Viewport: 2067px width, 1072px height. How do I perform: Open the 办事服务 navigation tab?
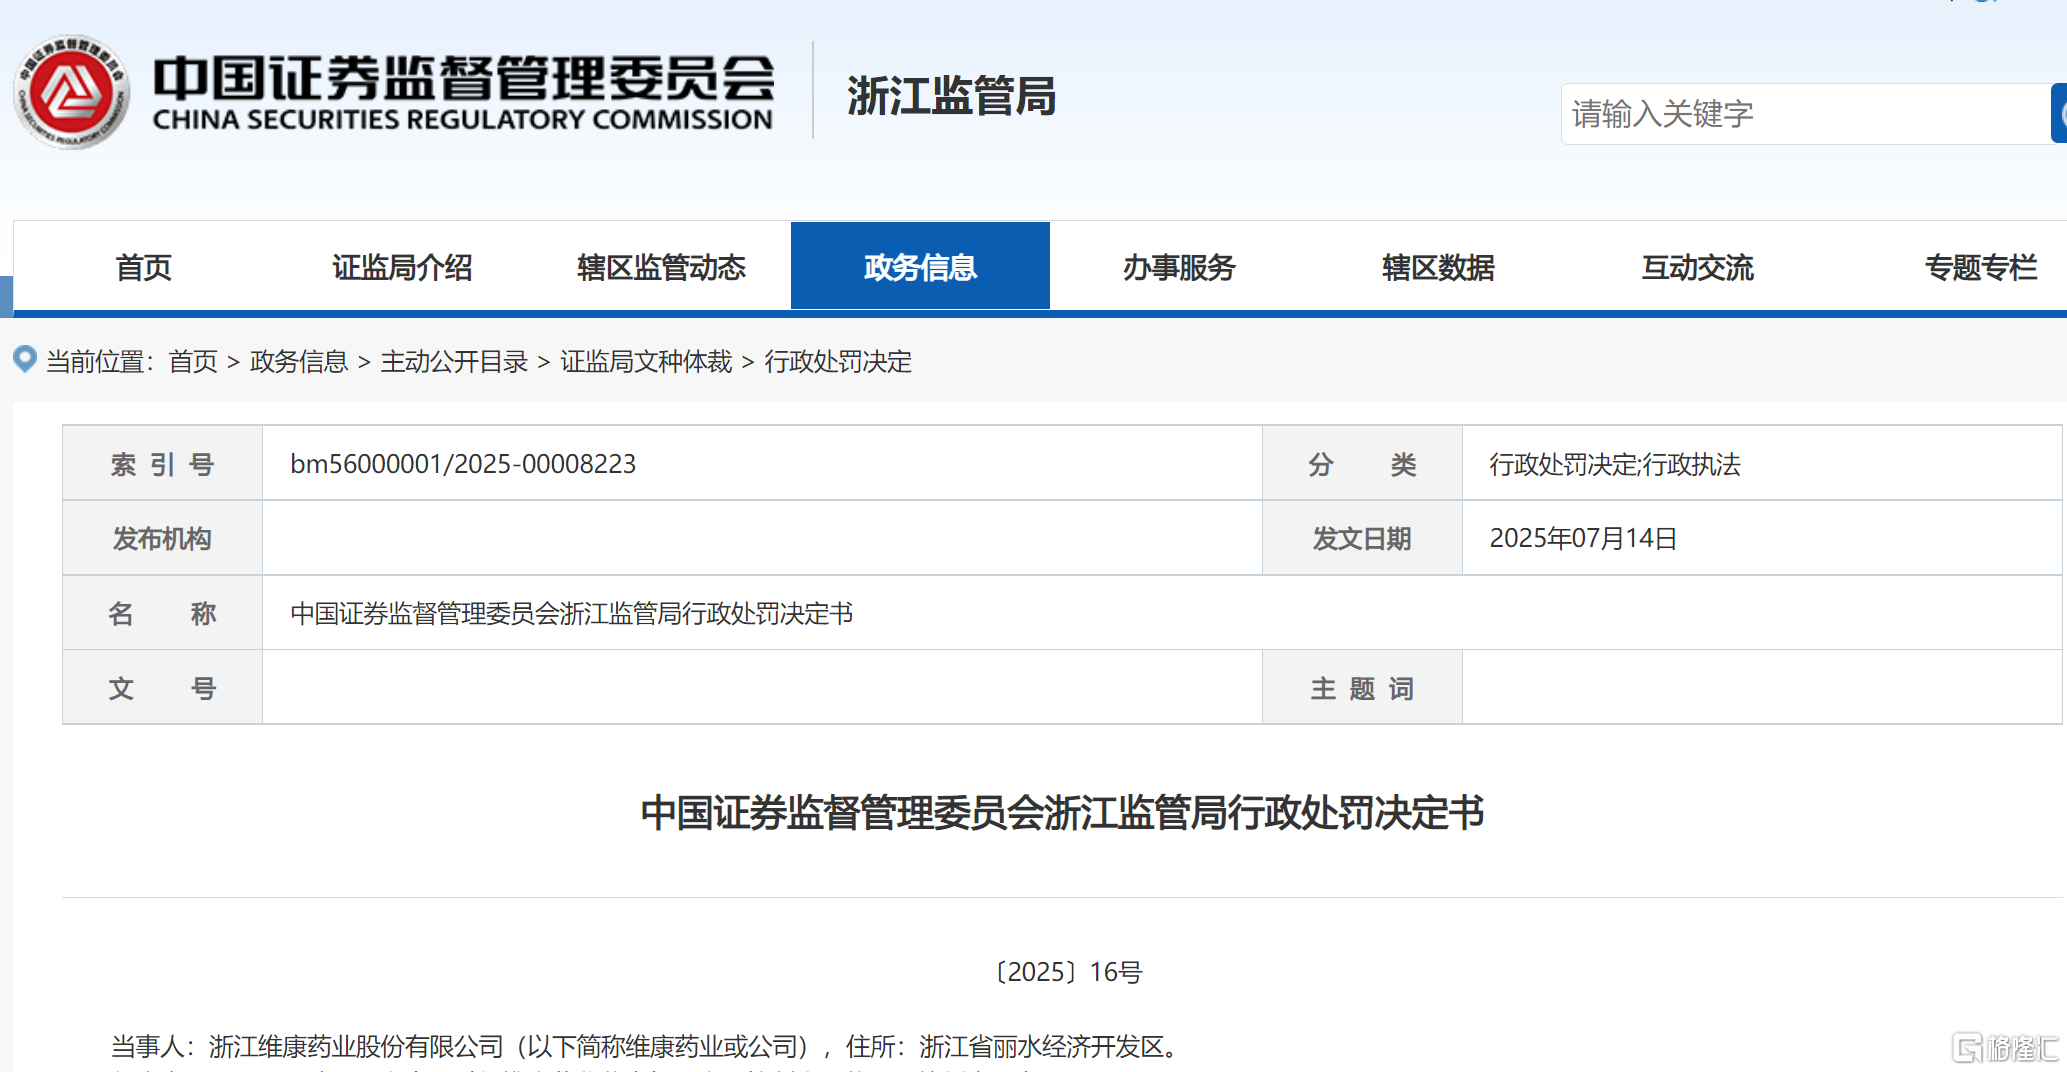(1179, 267)
